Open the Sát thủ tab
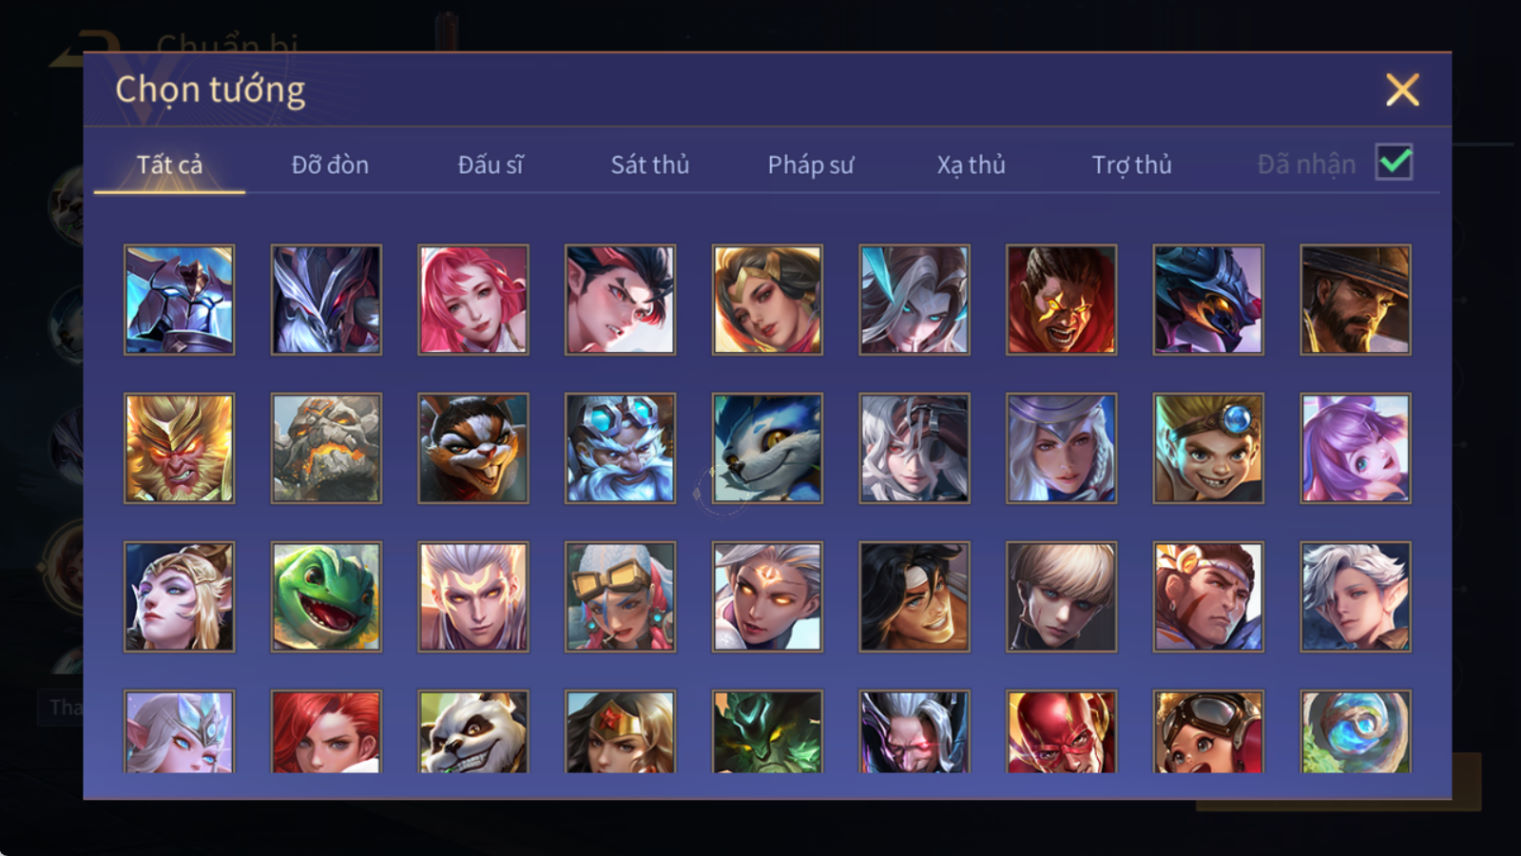The width and height of the screenshot is (1521, 856). [650, 165]
